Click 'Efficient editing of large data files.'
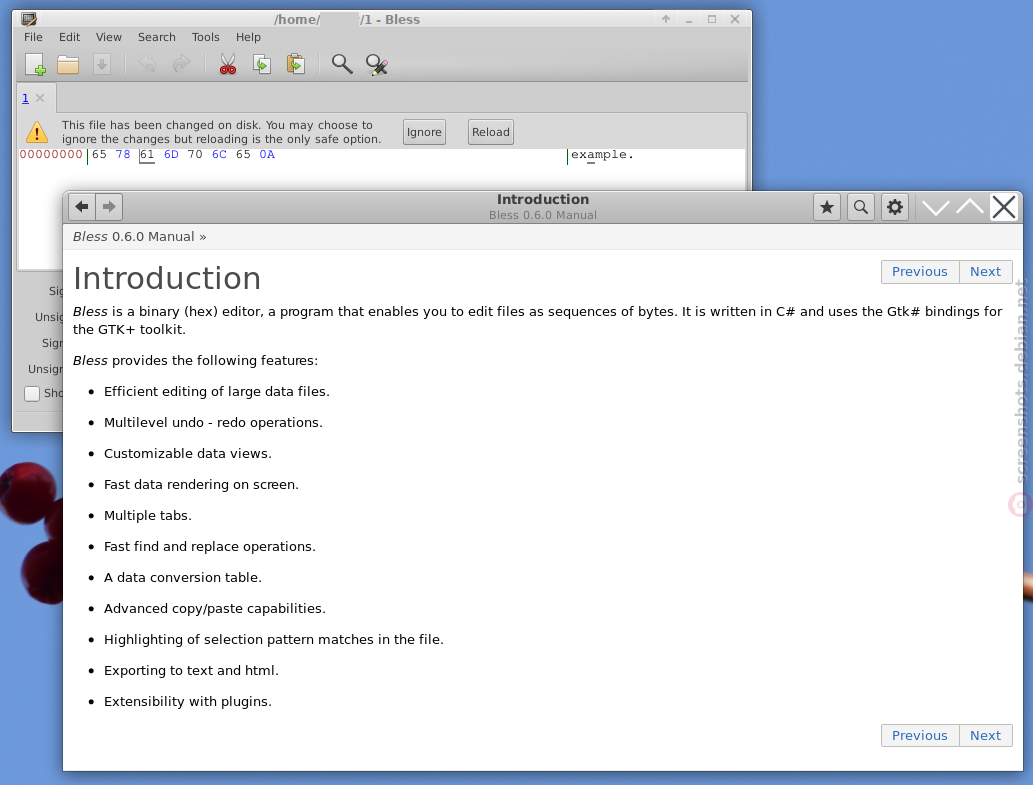The width and height of the screenshot is (1033, 785). click(217, 392)
